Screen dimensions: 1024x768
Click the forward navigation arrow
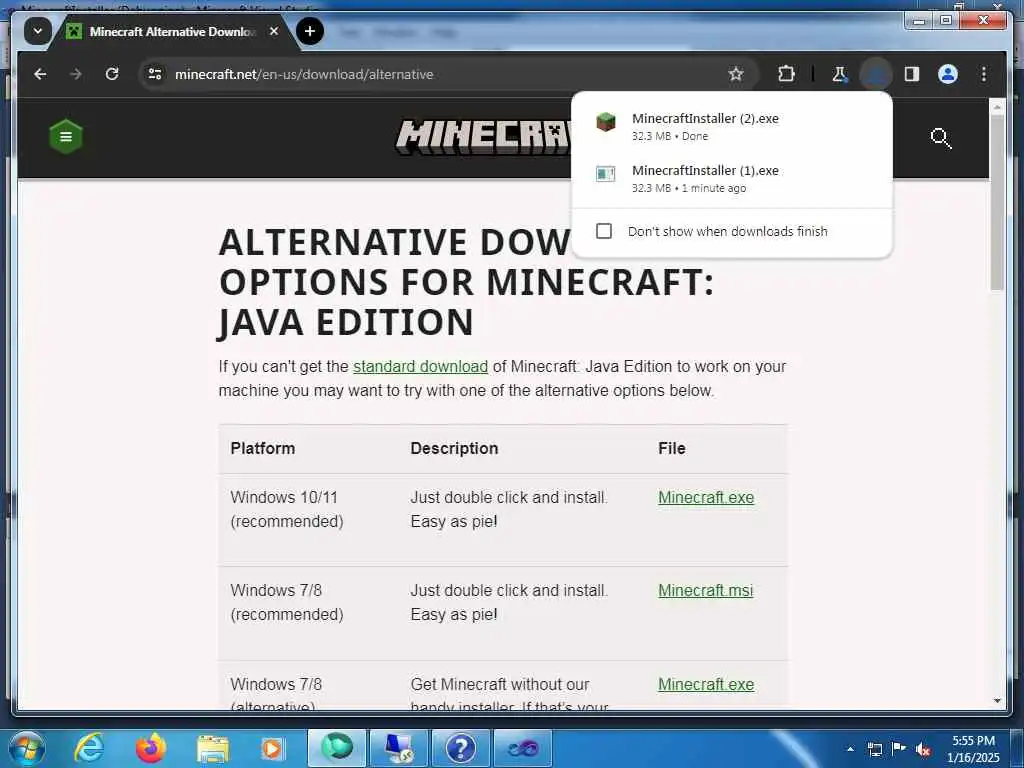pyautogui.click(x=76, y=74)
